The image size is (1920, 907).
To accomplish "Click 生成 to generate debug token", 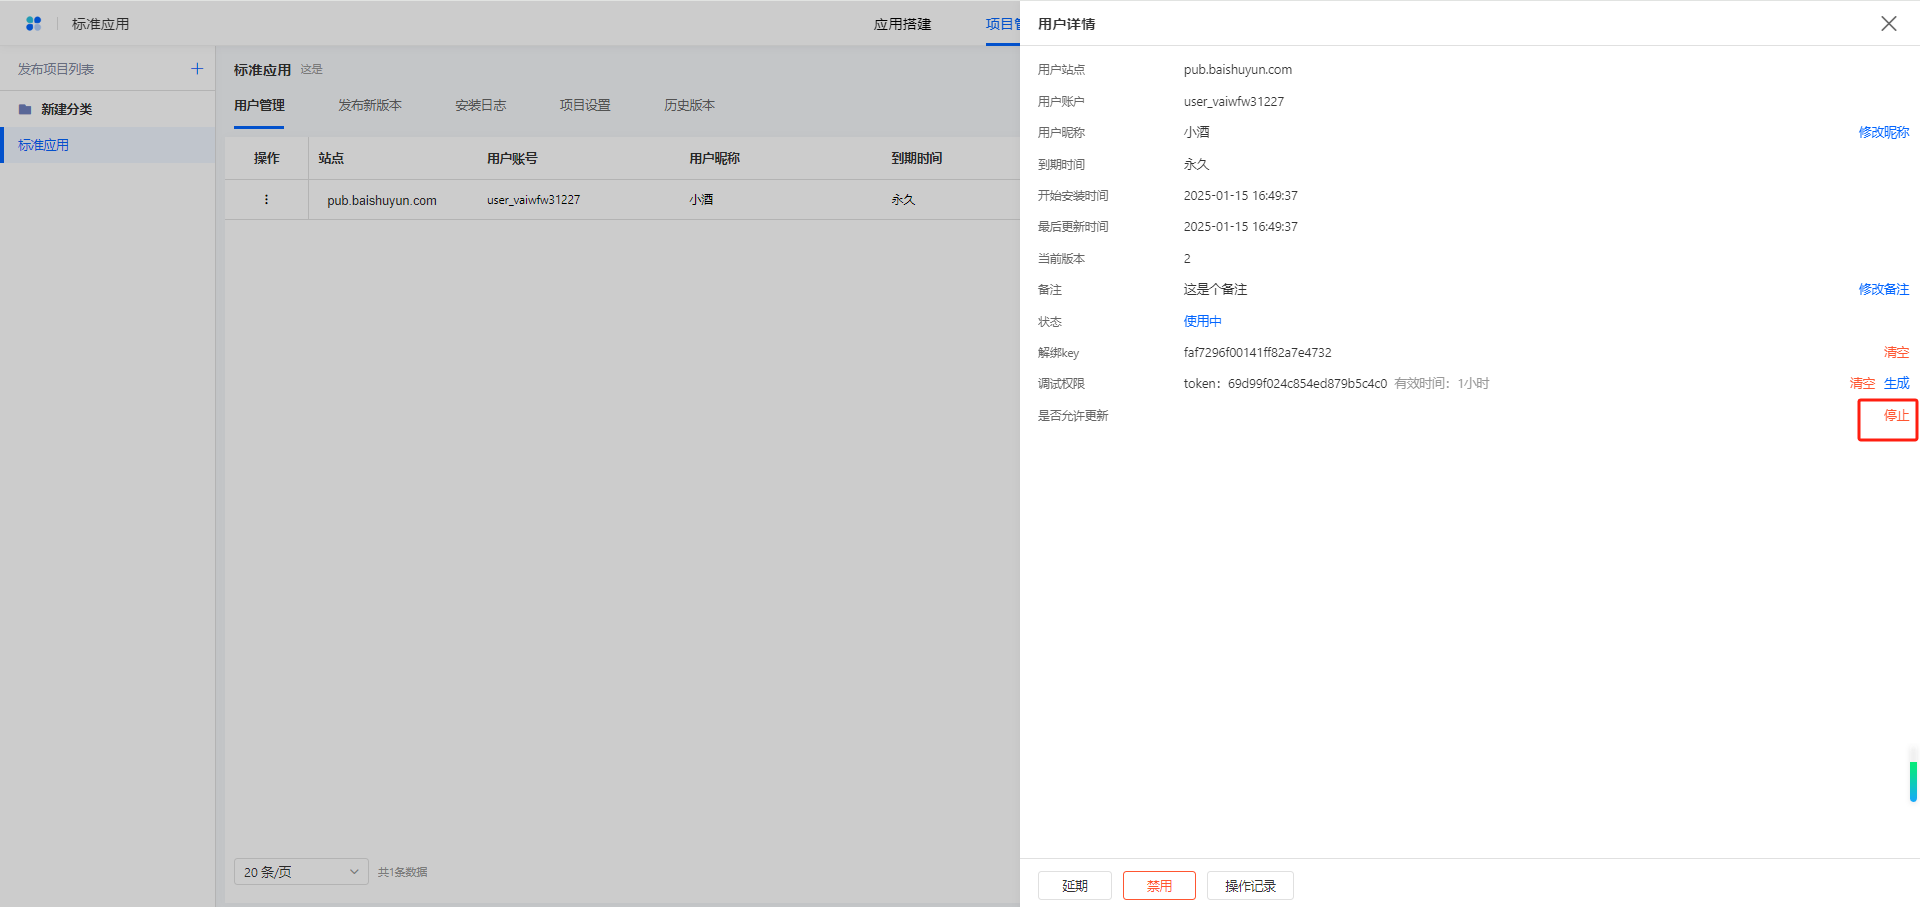I will click(x=1896, y=383).
